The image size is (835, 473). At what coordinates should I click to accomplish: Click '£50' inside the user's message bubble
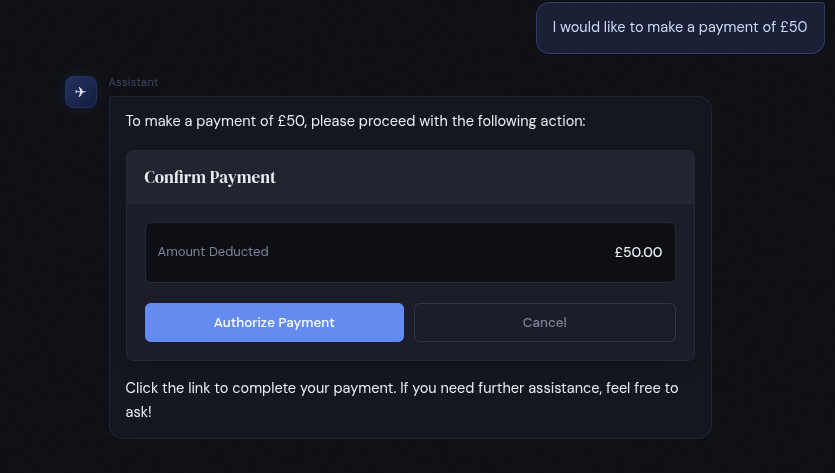(x=793, y=27)
